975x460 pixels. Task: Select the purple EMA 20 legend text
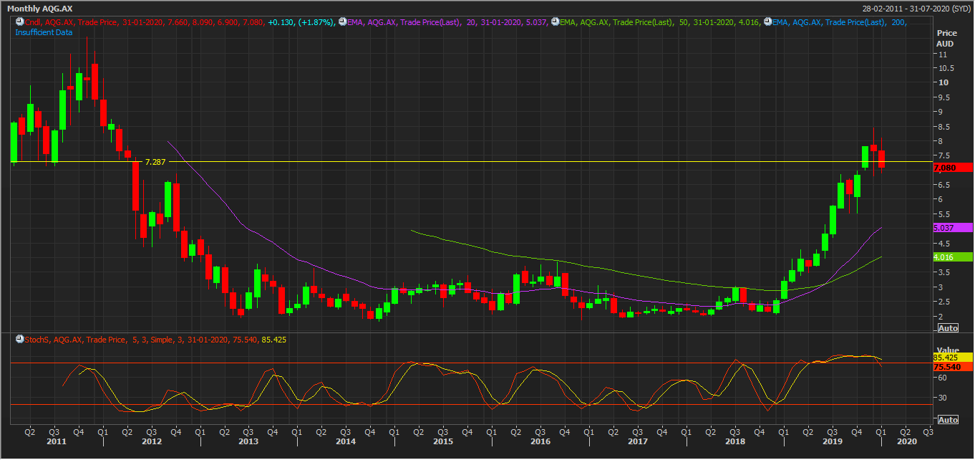[x=448, y=22]
